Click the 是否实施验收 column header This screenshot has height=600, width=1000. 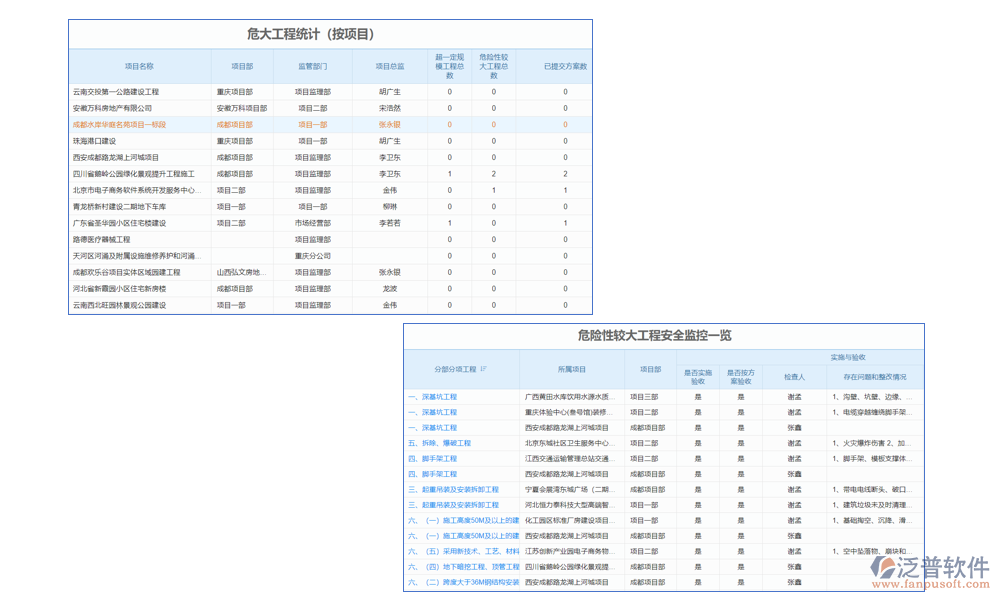click(x=697, y=374)
